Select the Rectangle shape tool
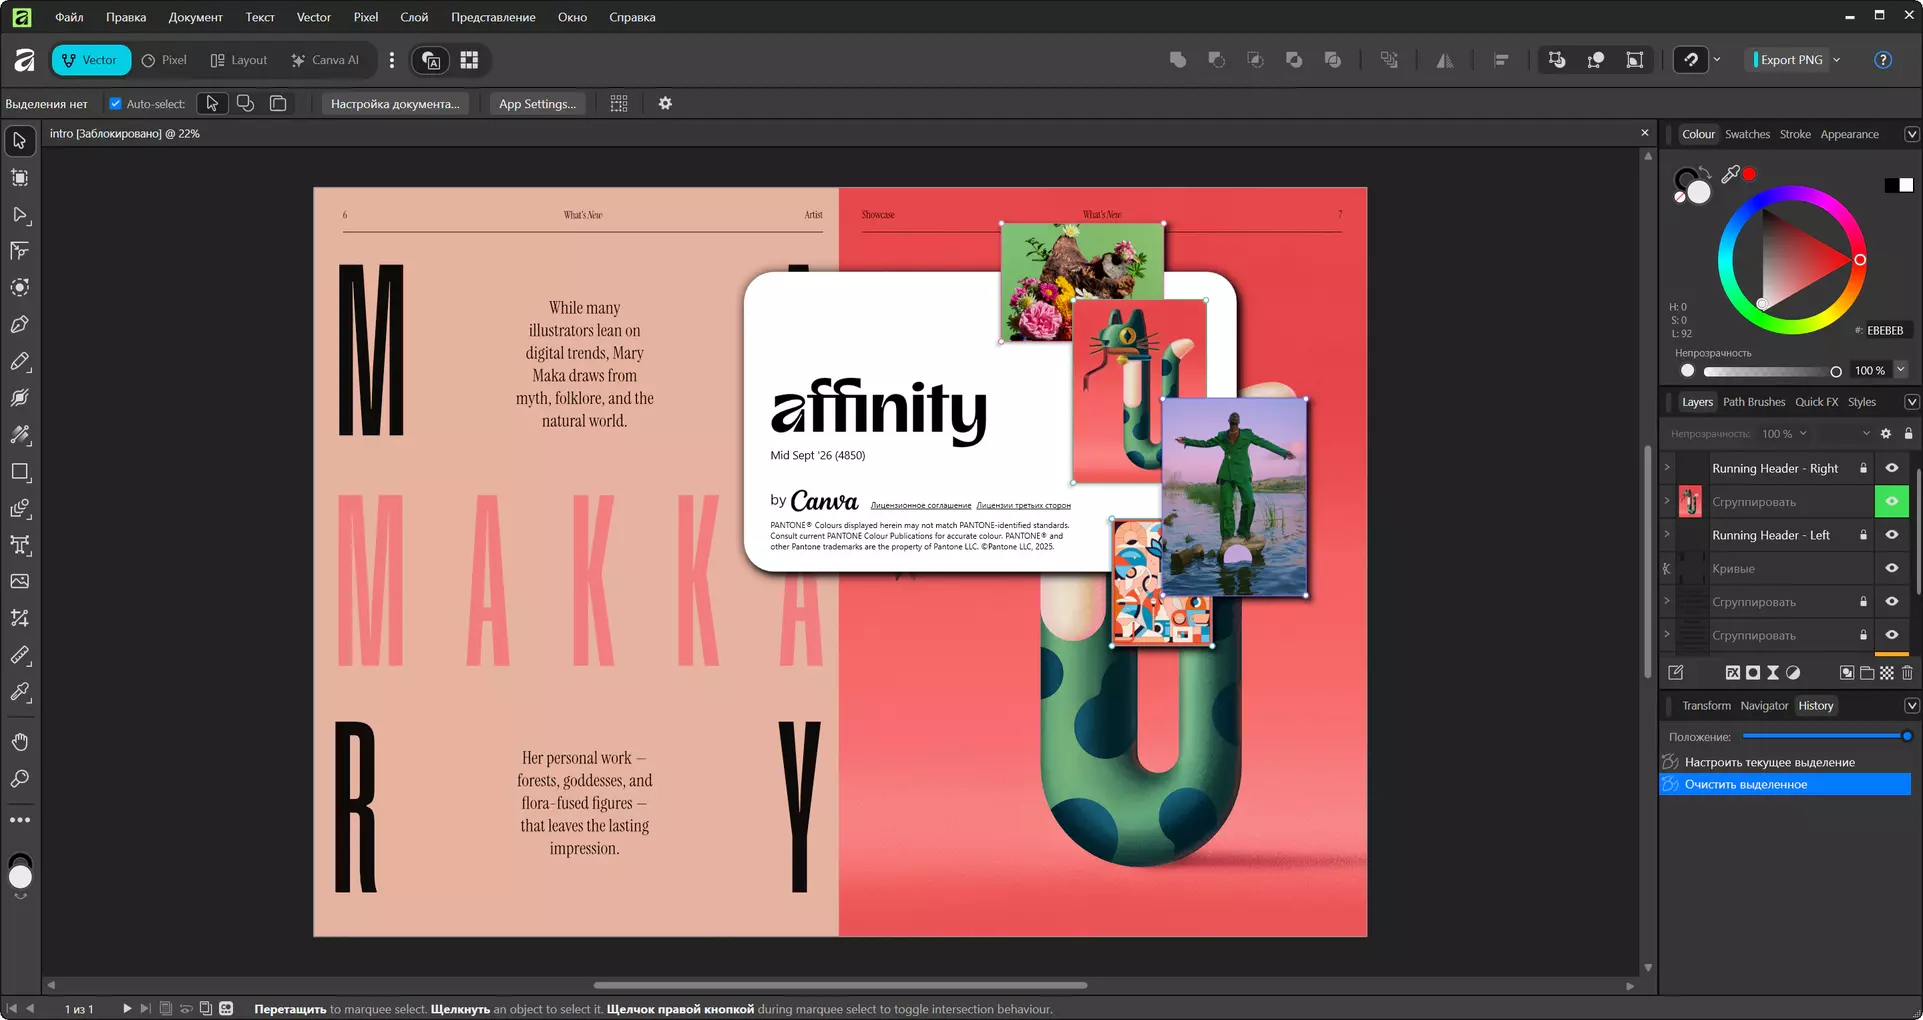The image size is (1923, 1020). (20, 472)
